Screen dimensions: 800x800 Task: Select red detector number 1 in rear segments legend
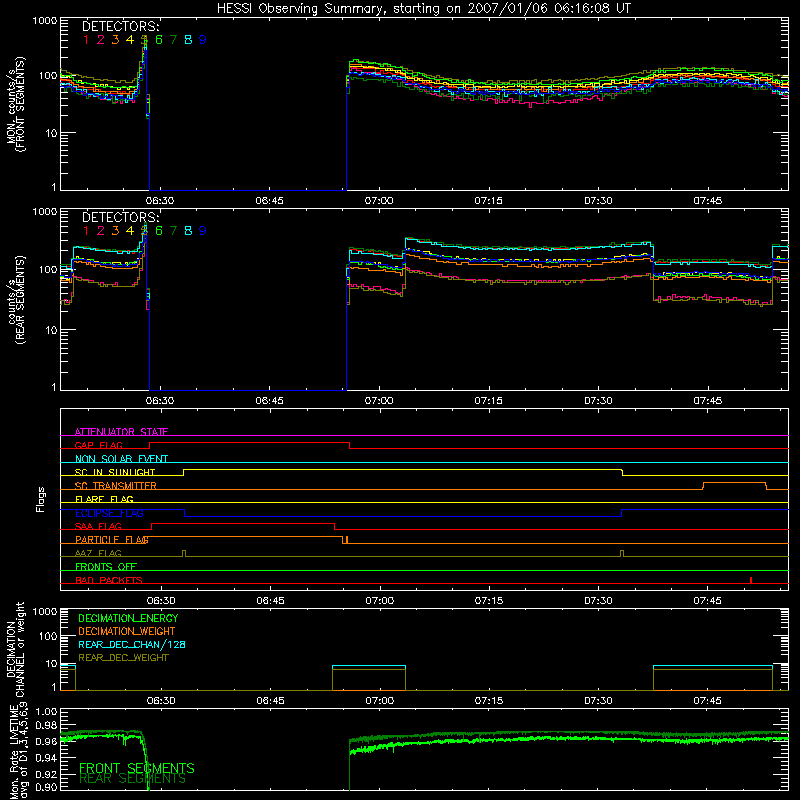[86, 231]
